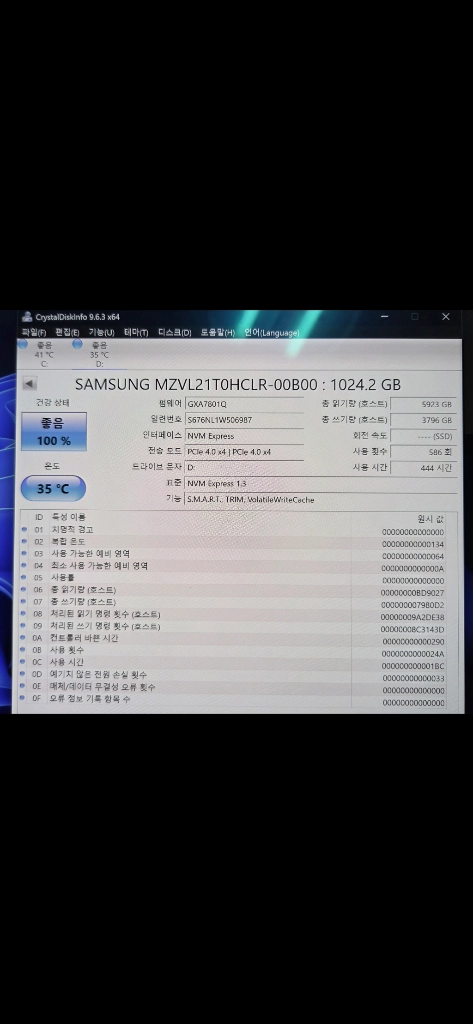Click rotation rate value ---- (SSD)
473x1024 pixels.
click(423, 436)
